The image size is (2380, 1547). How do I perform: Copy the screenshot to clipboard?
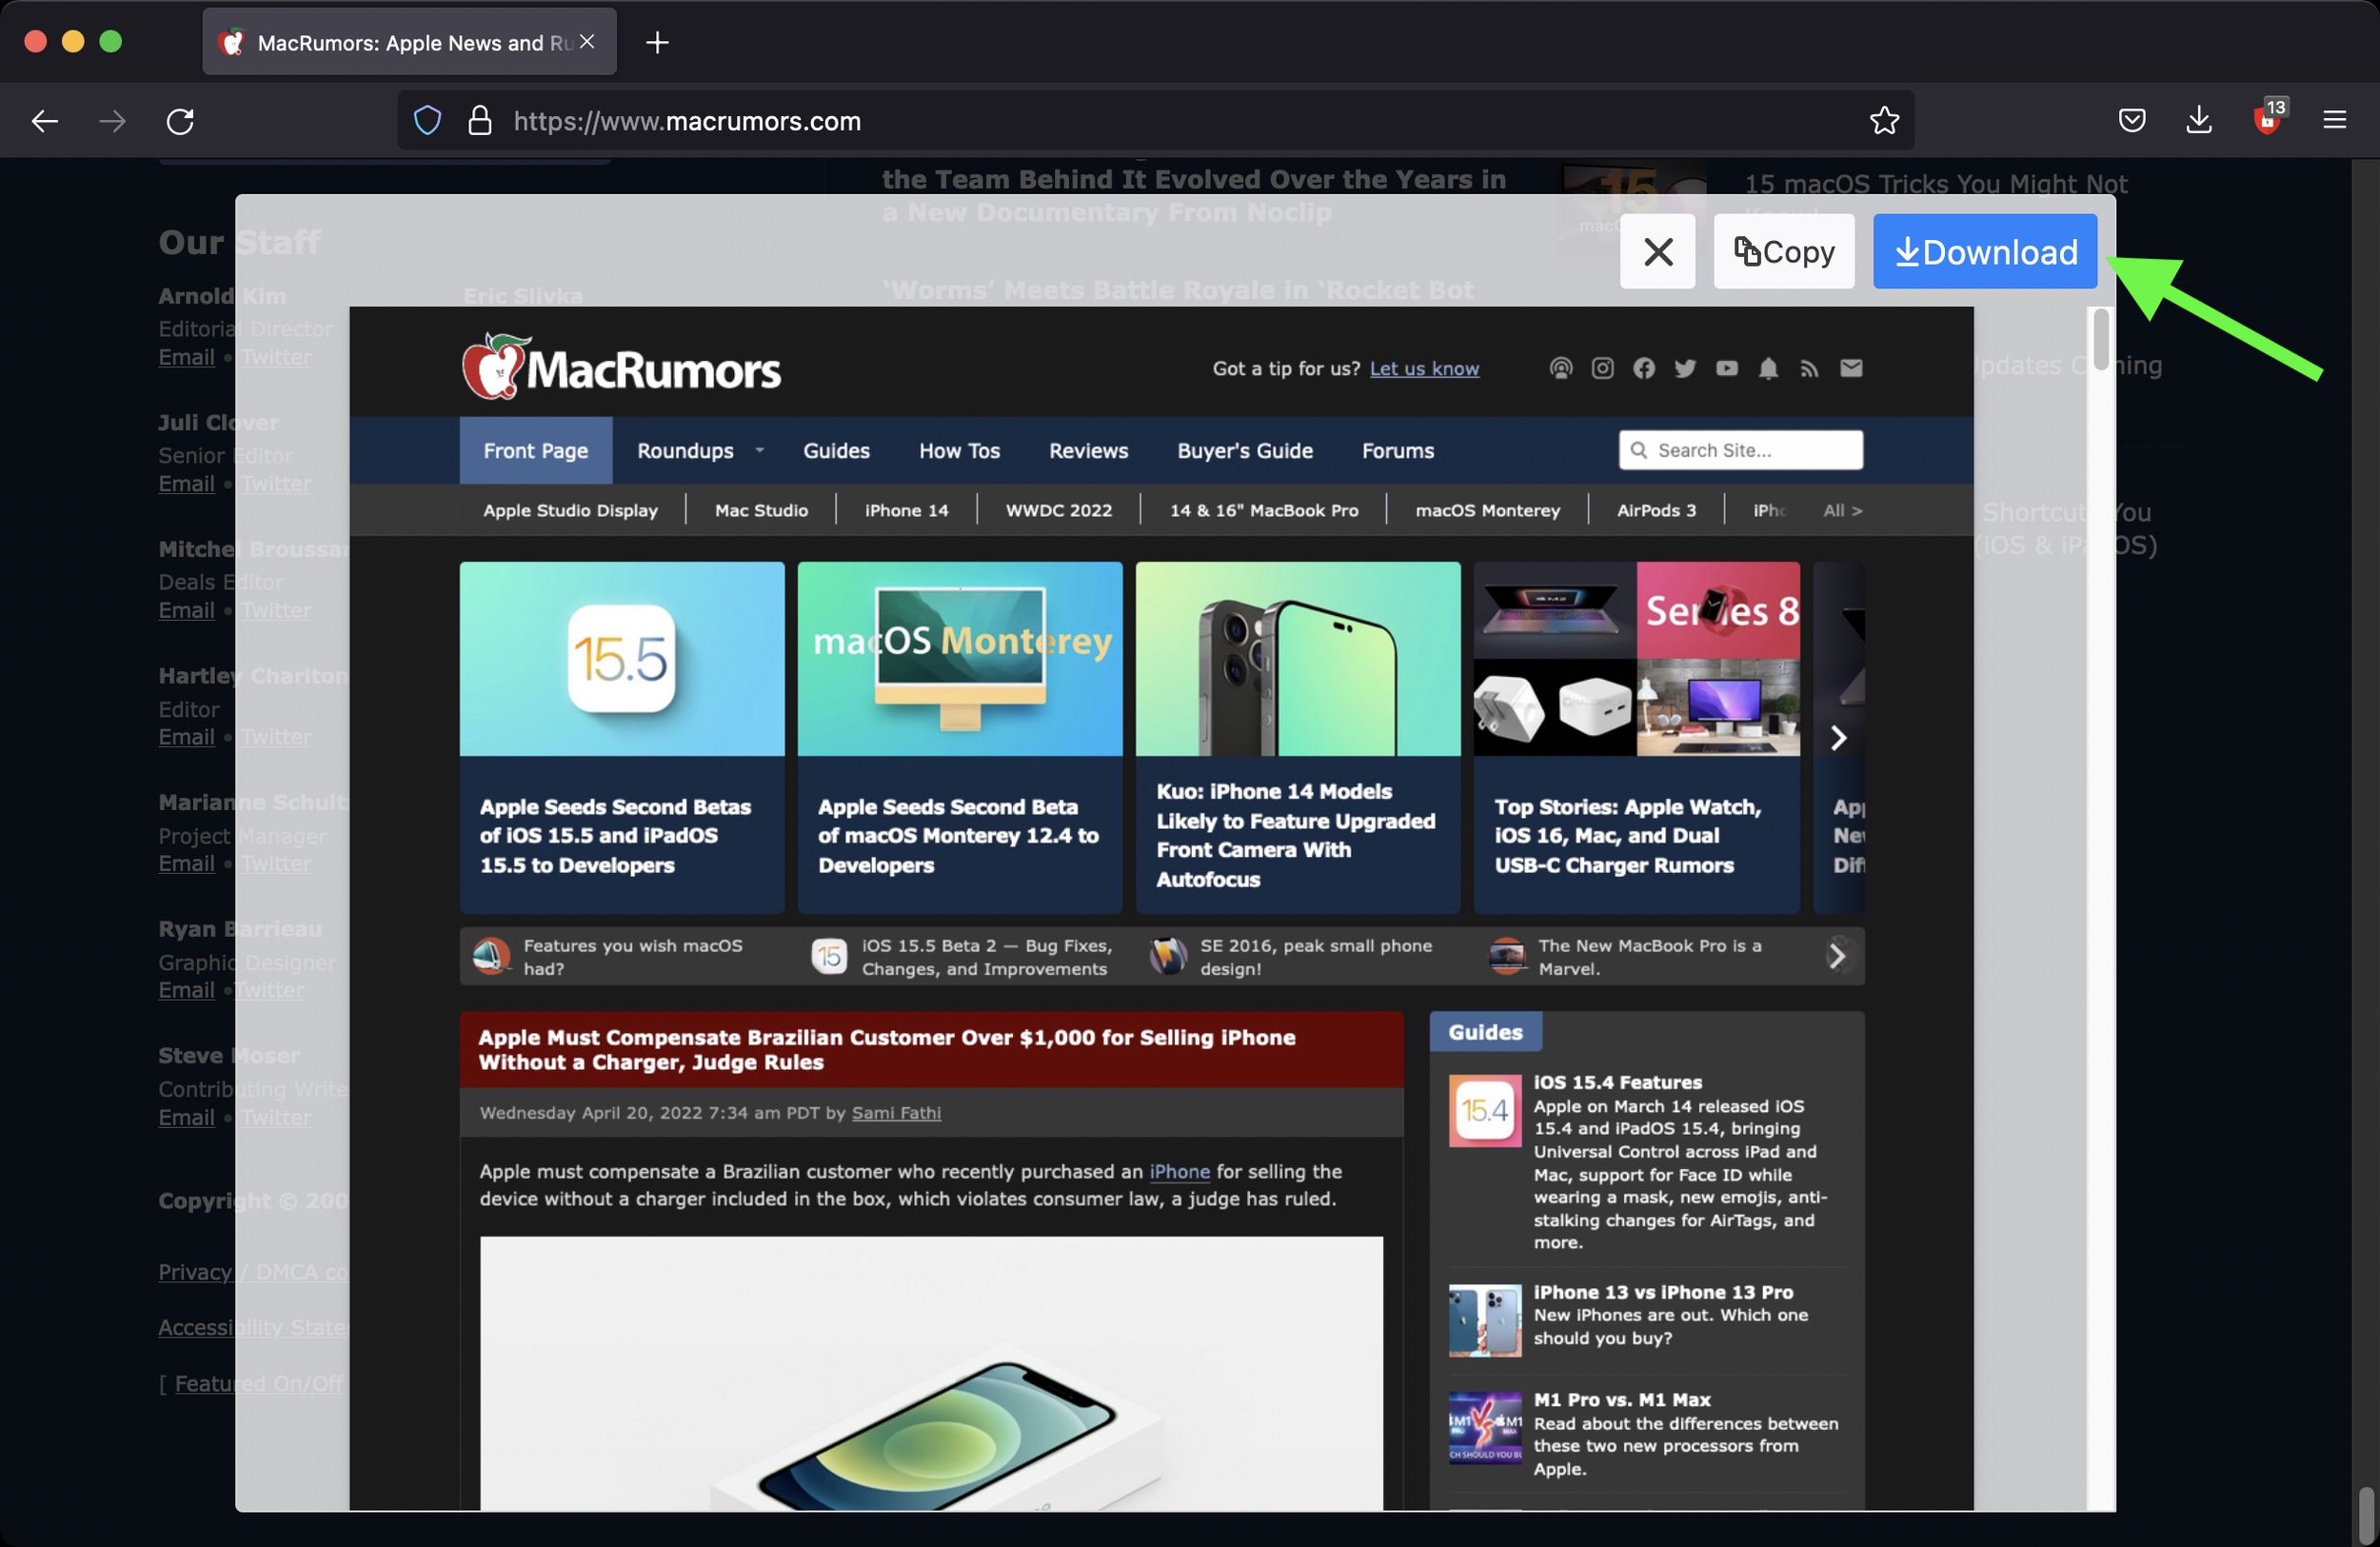(1783, 251)
